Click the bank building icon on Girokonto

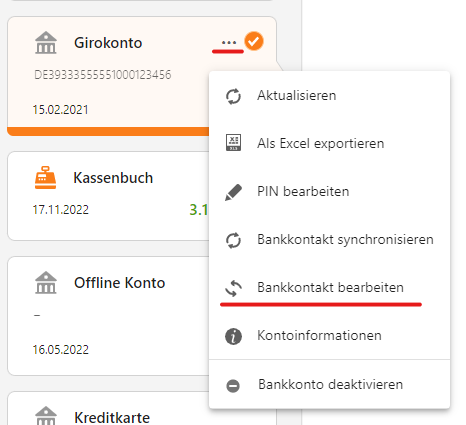click(x=46, y=43)
